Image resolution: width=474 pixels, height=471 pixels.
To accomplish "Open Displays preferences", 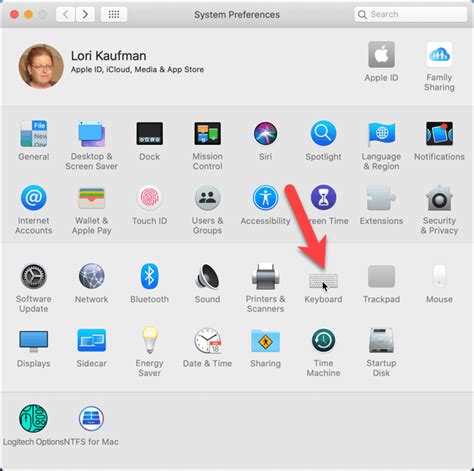I will coord(33,341).
